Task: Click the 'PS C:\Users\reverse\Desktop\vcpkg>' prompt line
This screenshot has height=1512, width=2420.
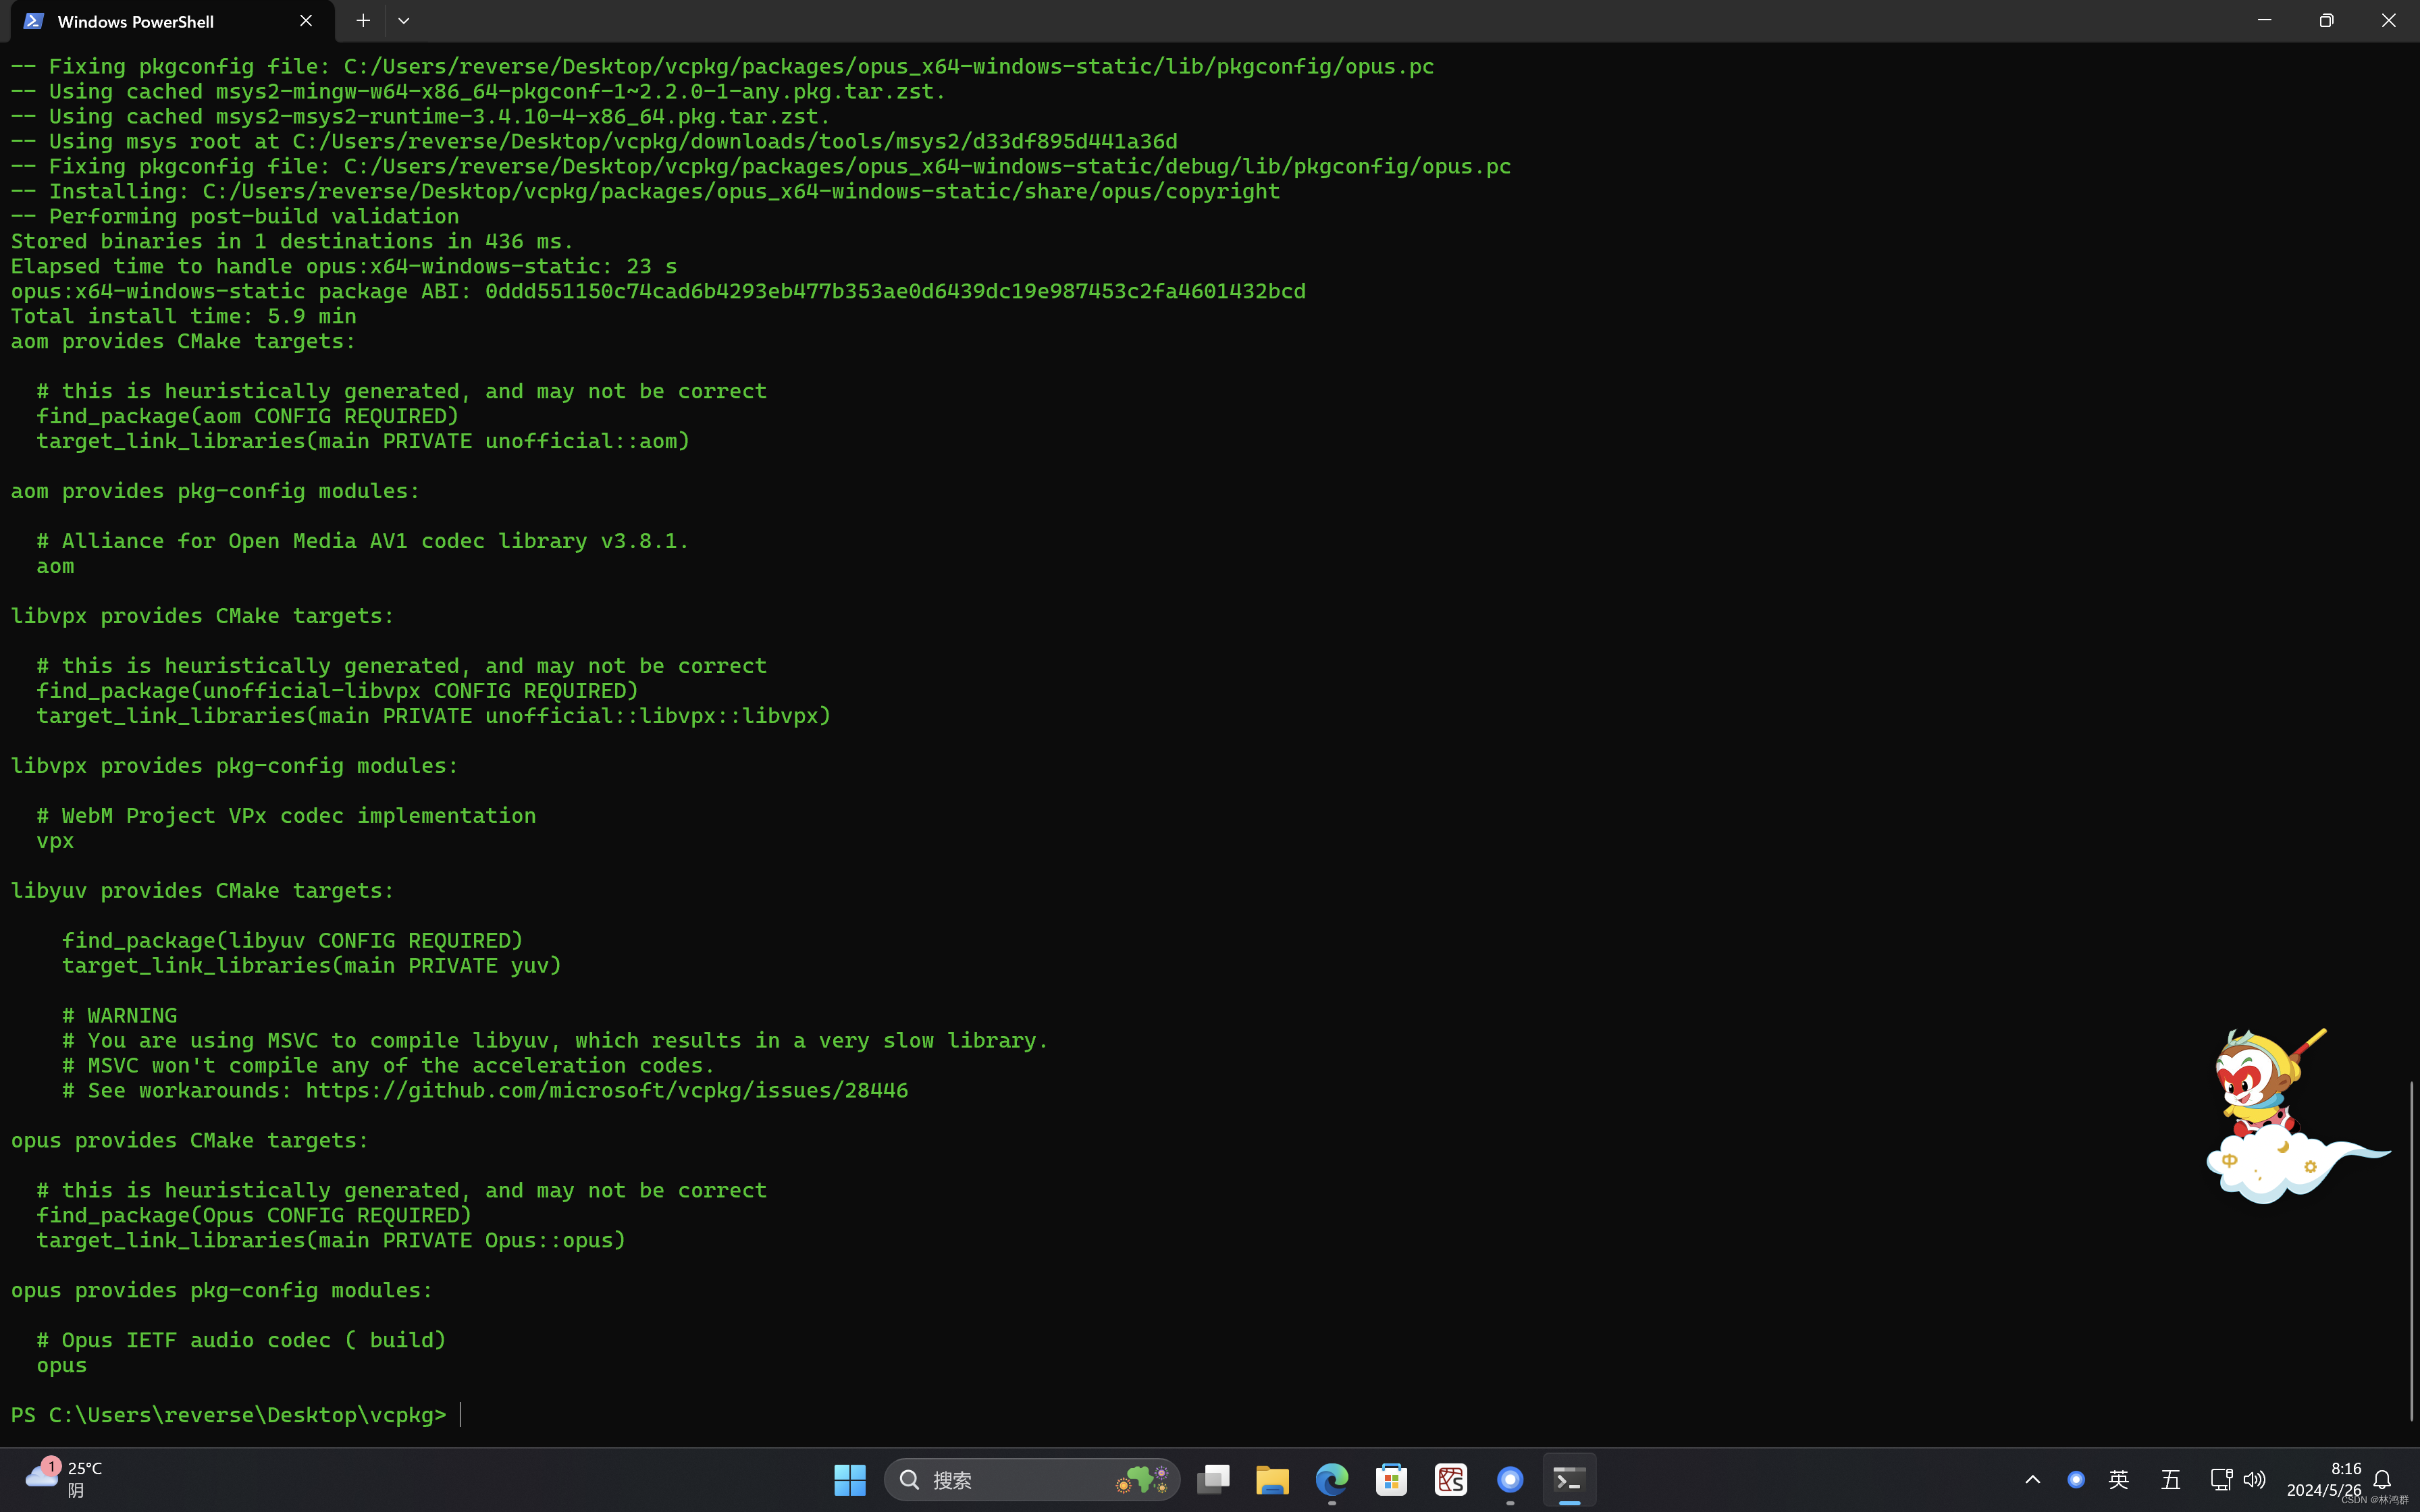Action: pyautogui.click(x=228, y=1415)
